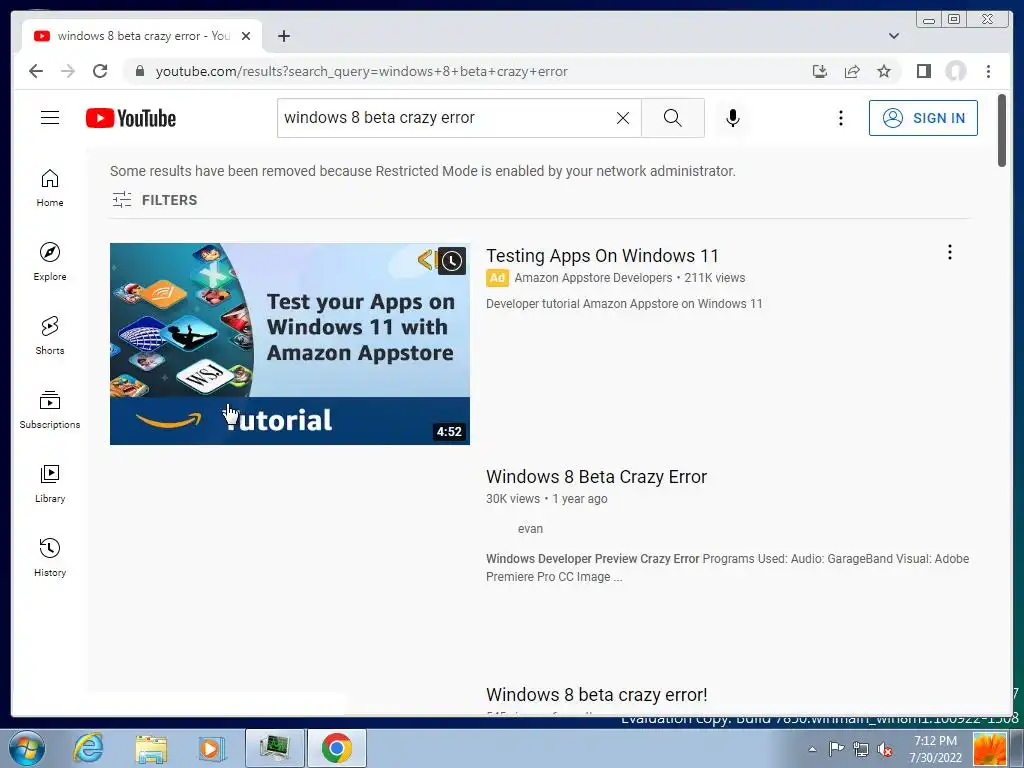The height and width of the screenshot is (768, 1024).
Task: Show hidden tray icons arrow
Action: [812, 749]
